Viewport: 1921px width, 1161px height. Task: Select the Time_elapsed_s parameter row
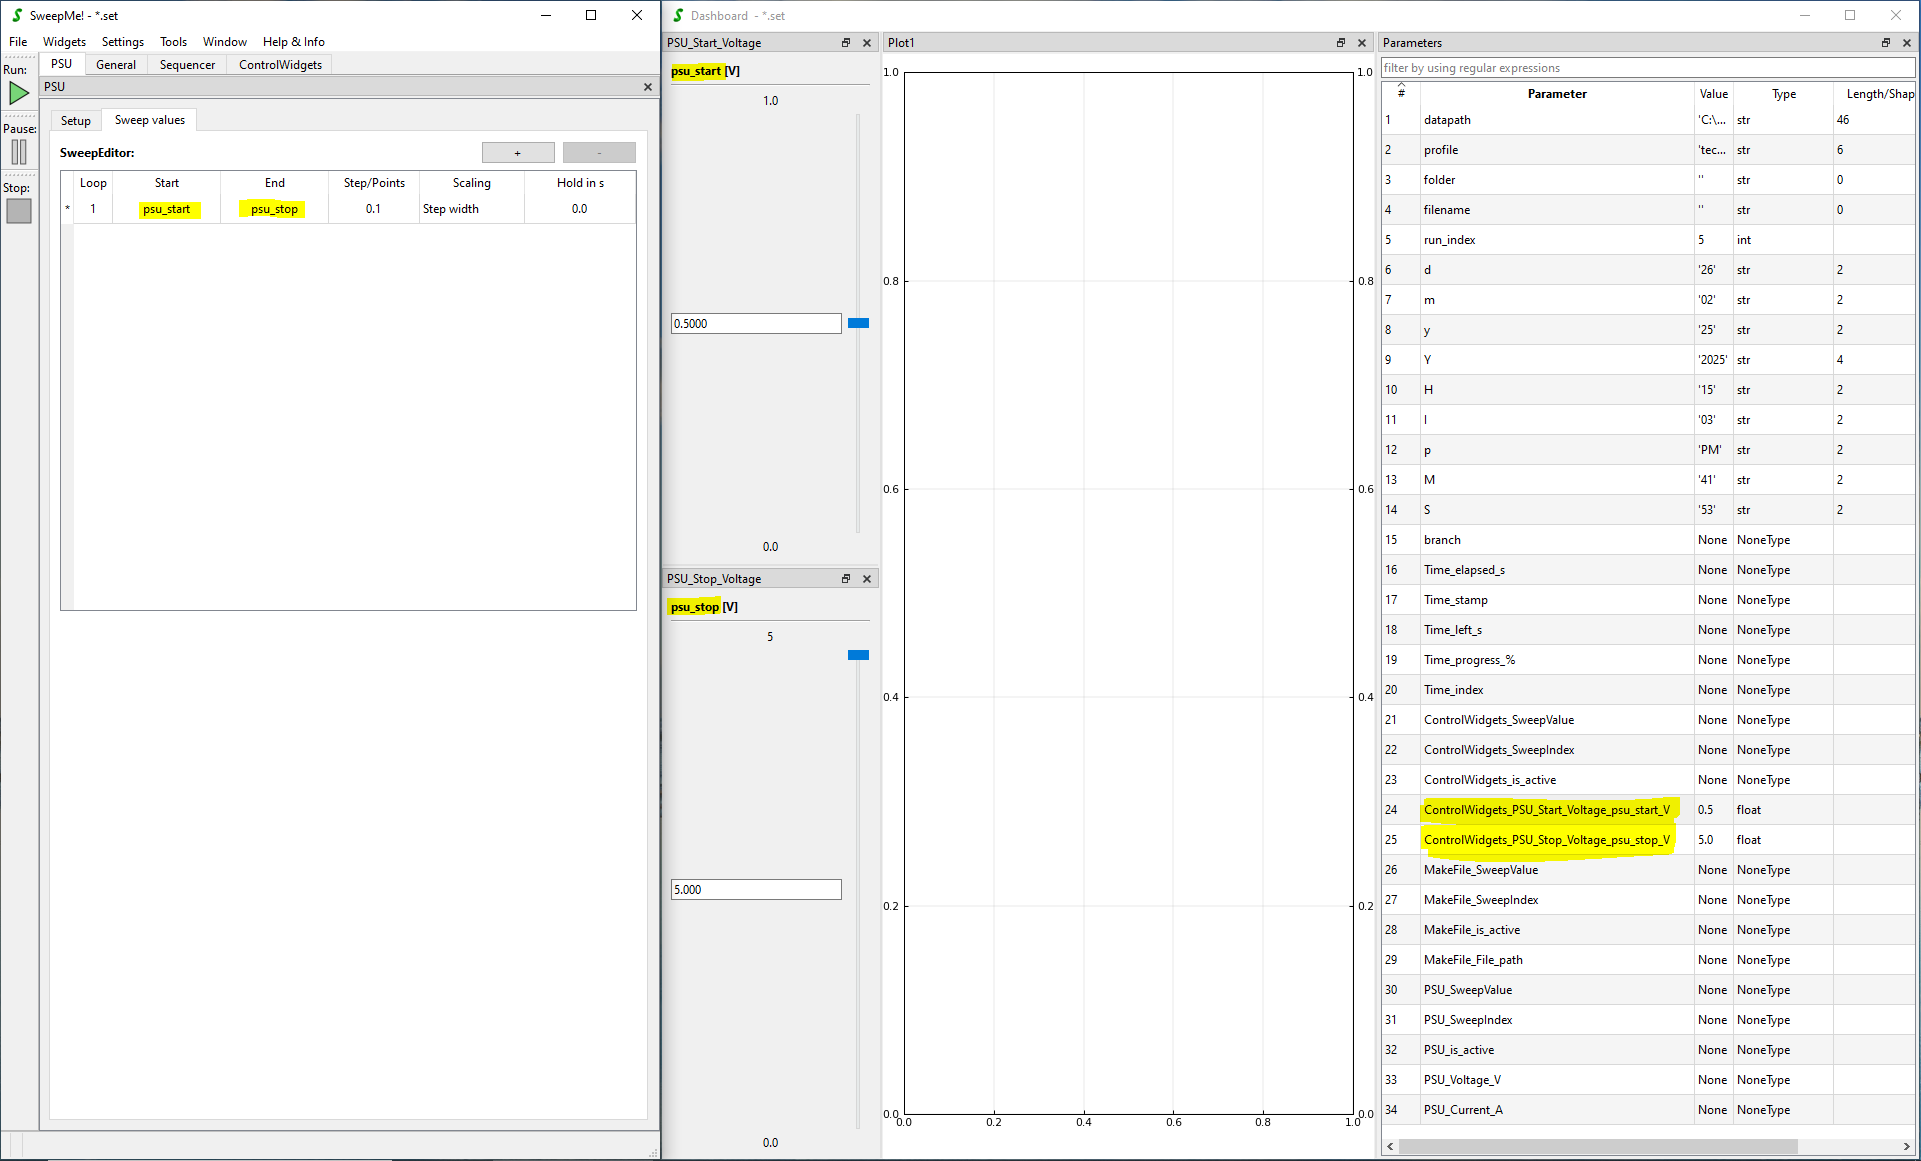click(x=1648, y=570)
